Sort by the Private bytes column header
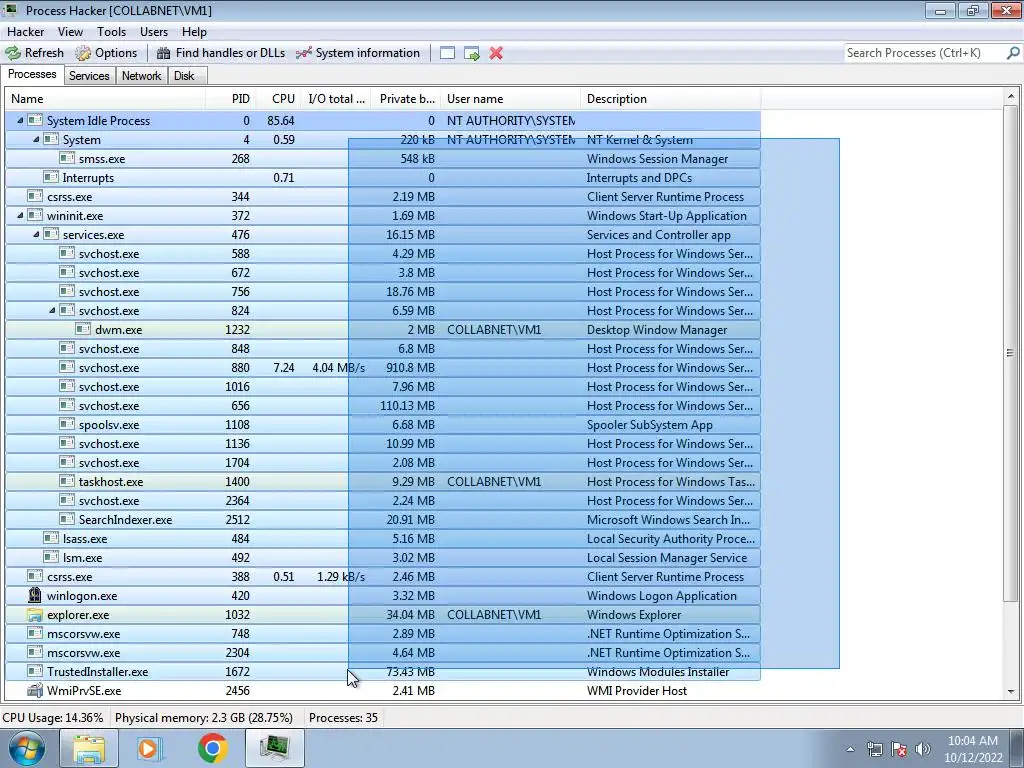This screenshot has width=1024, height=768. coord(406,99)
